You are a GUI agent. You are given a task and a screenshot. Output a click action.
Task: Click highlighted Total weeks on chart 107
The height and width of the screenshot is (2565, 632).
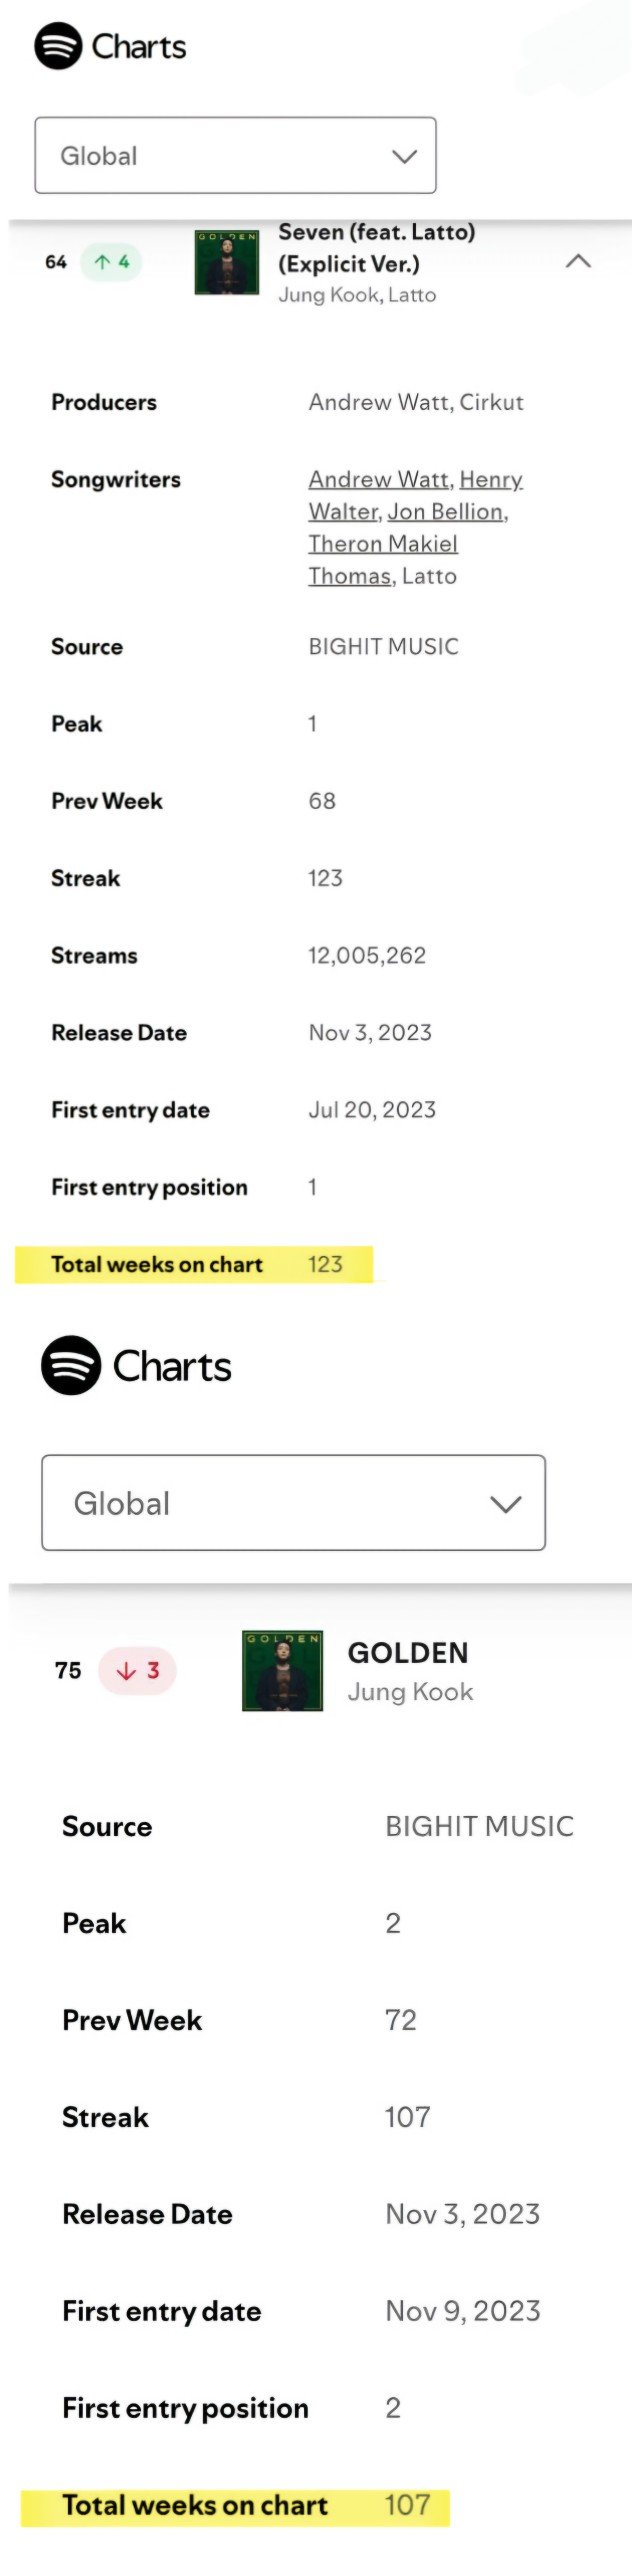coord(235,2505)
